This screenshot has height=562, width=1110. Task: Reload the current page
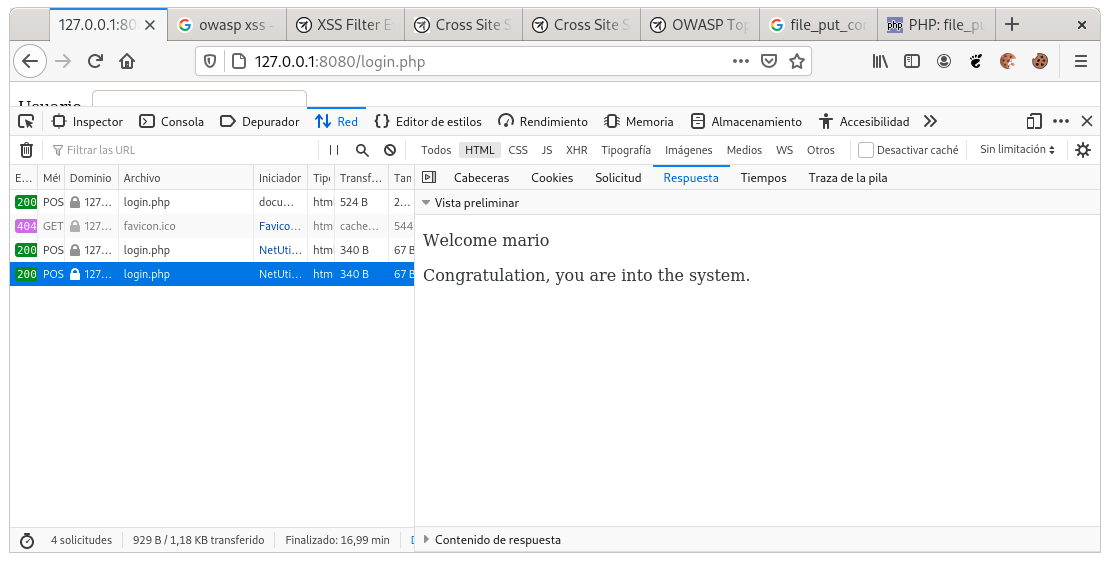click(95, 61)
